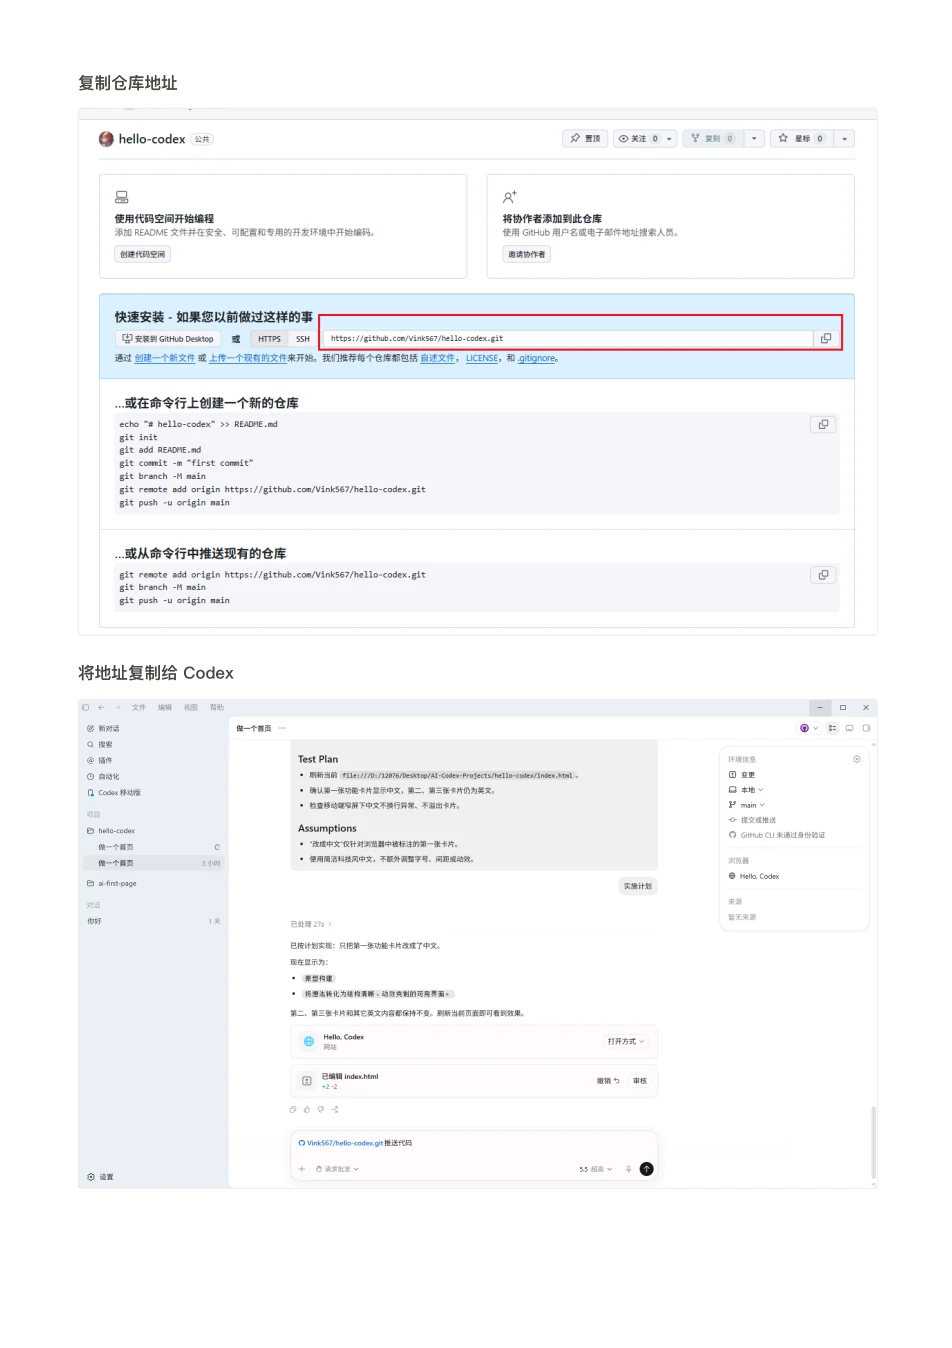Open 设置 at sidebar bottom

[x=100, y=1177]
